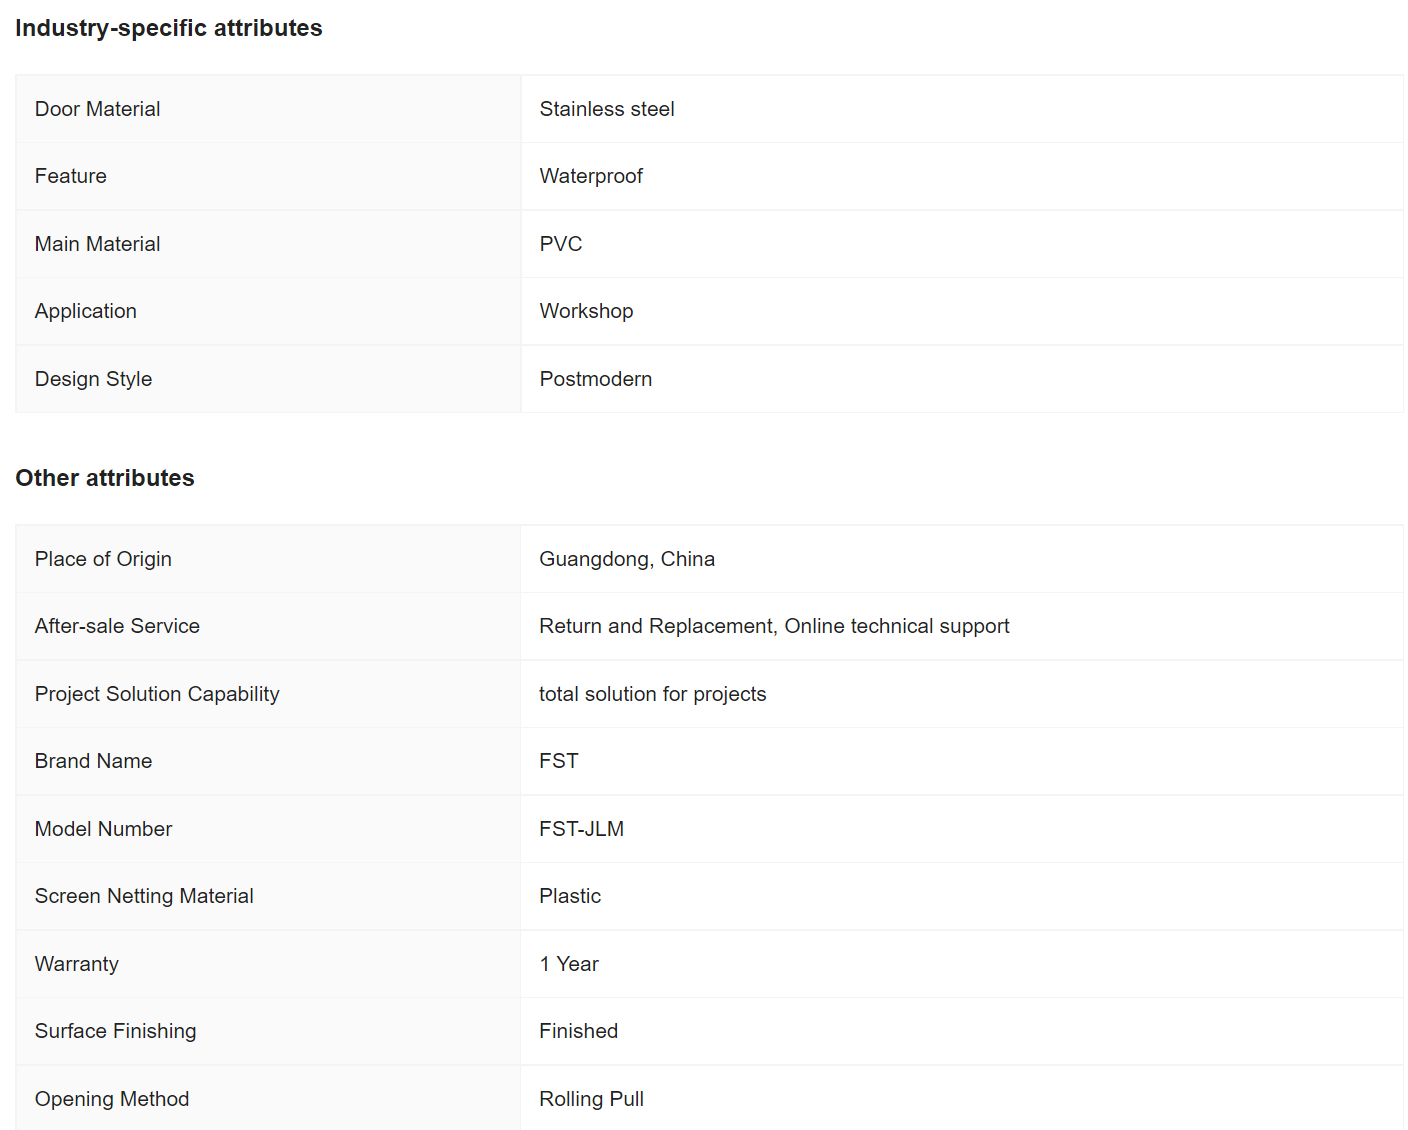Screen dimensions: 1408x1130
Task: Click the Postmodern design style value
Action: pos(596,379)
